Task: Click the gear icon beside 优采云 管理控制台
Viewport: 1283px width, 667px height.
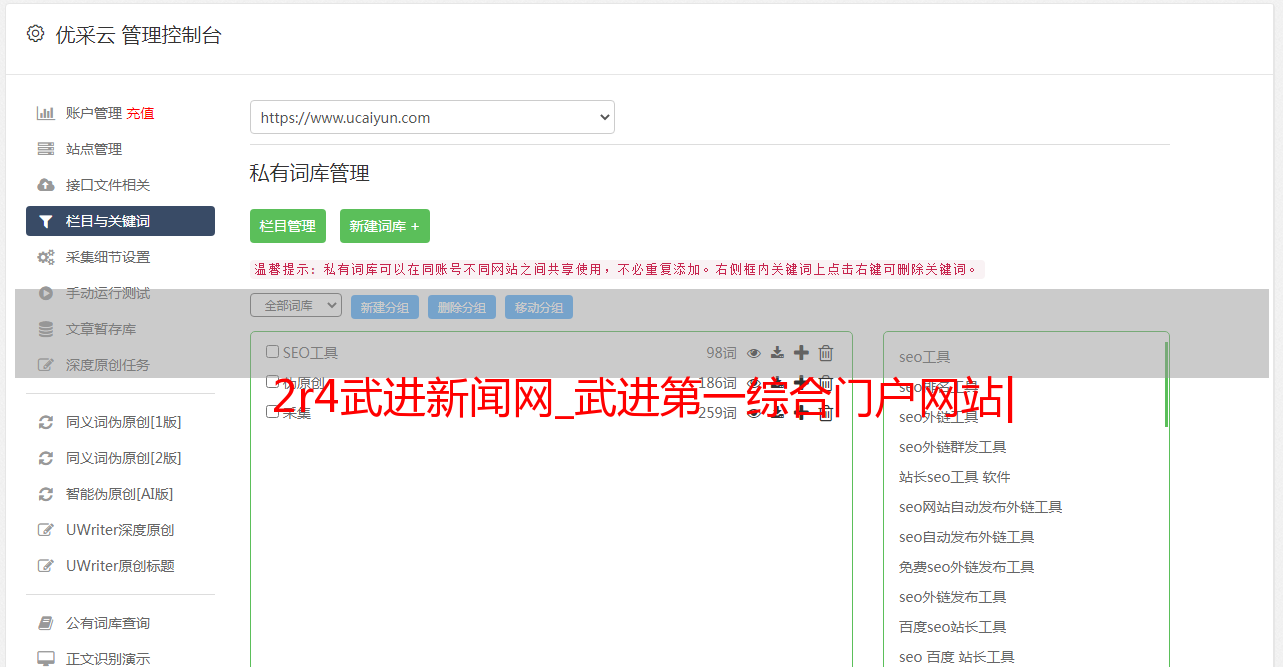Action: pyautogui.click(x=36, y=34)
